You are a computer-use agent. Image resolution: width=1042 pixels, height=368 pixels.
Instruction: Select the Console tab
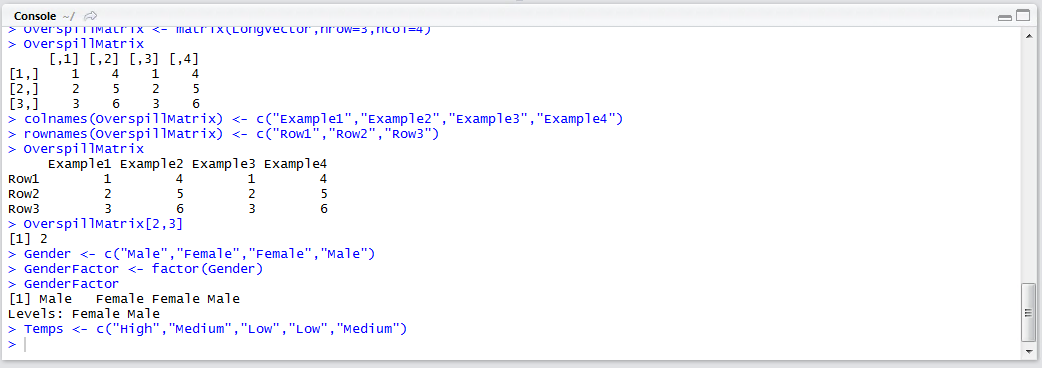[34, 15]
